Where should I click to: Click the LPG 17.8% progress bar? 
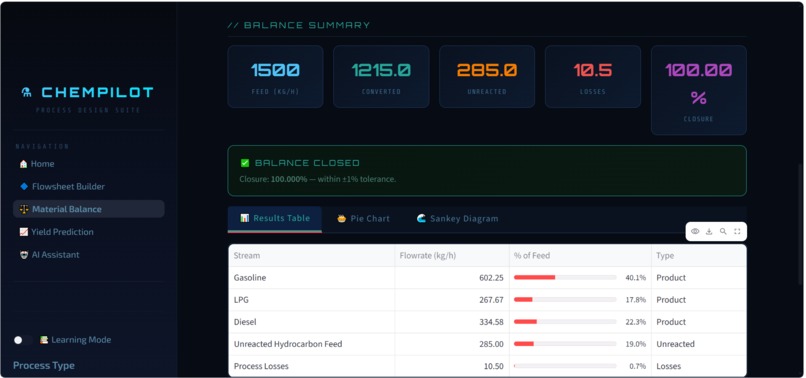coord(565,300)
